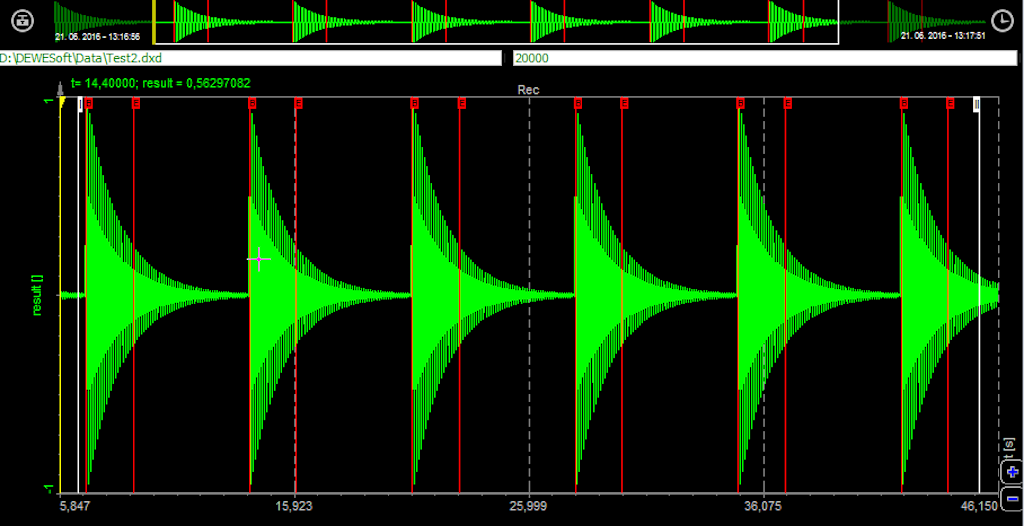Screen dimensions: 1024x526
Task: Select the sixth red B trigger marker
Action: click(904, 103)
